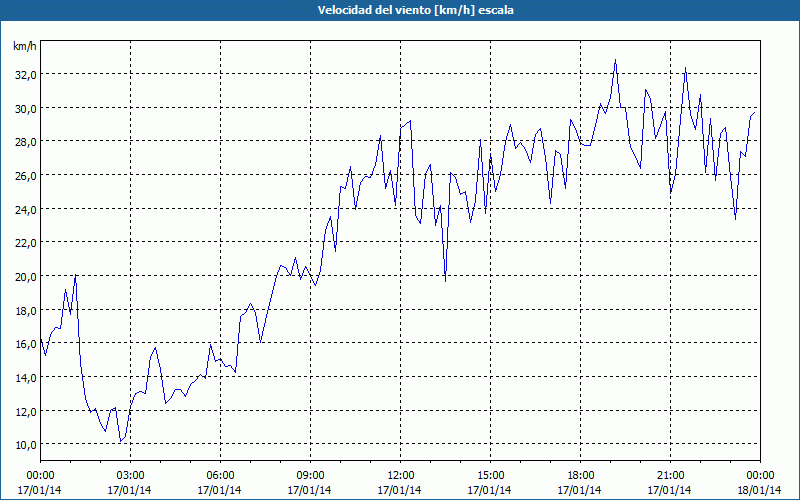Viewport: 800px width, 500px height.
Task: Click the 18,0 y-axis value
Action: [x=26, y=310]
